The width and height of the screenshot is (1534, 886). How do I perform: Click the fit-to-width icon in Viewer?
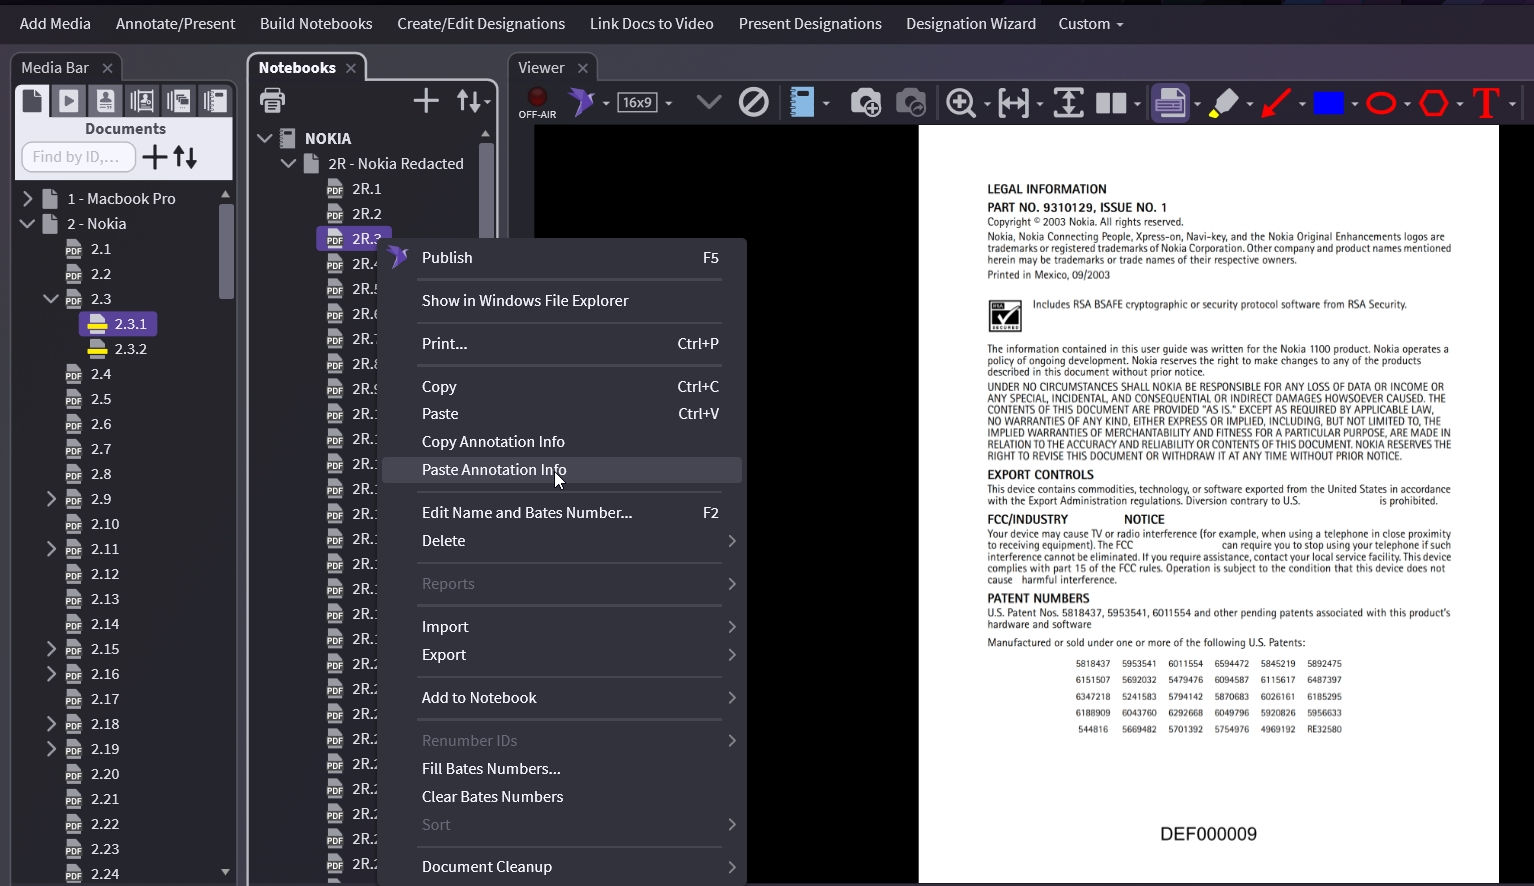[1013, 103]
